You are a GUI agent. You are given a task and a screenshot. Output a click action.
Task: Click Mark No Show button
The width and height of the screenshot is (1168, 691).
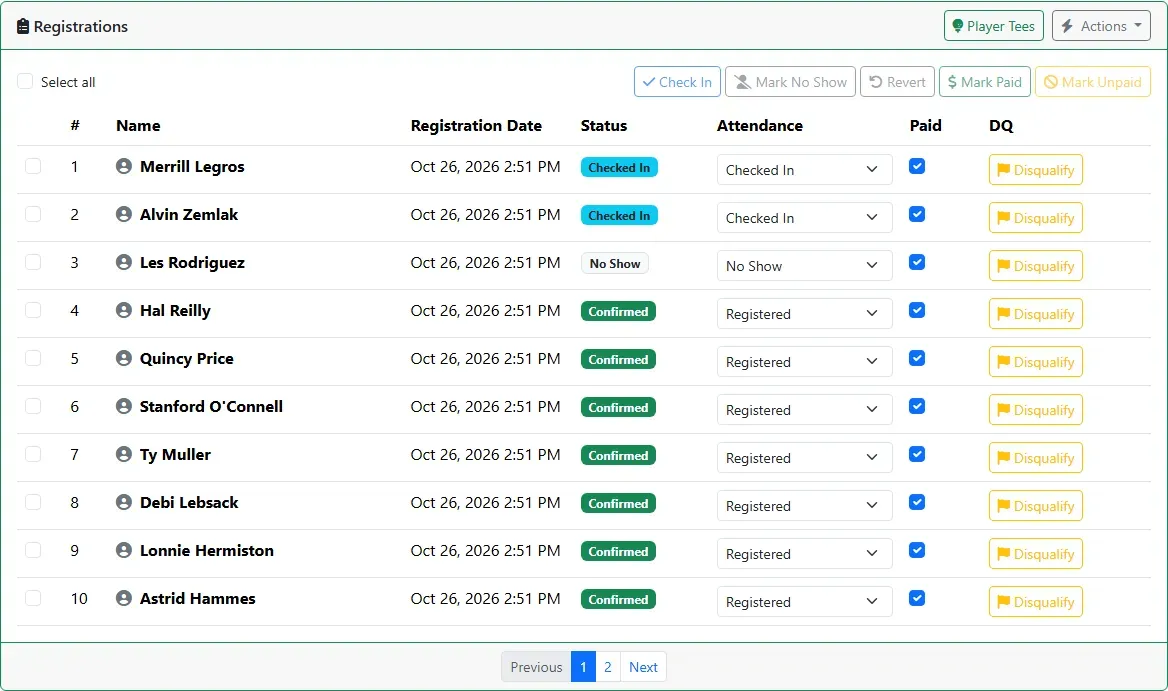point(790,82)
